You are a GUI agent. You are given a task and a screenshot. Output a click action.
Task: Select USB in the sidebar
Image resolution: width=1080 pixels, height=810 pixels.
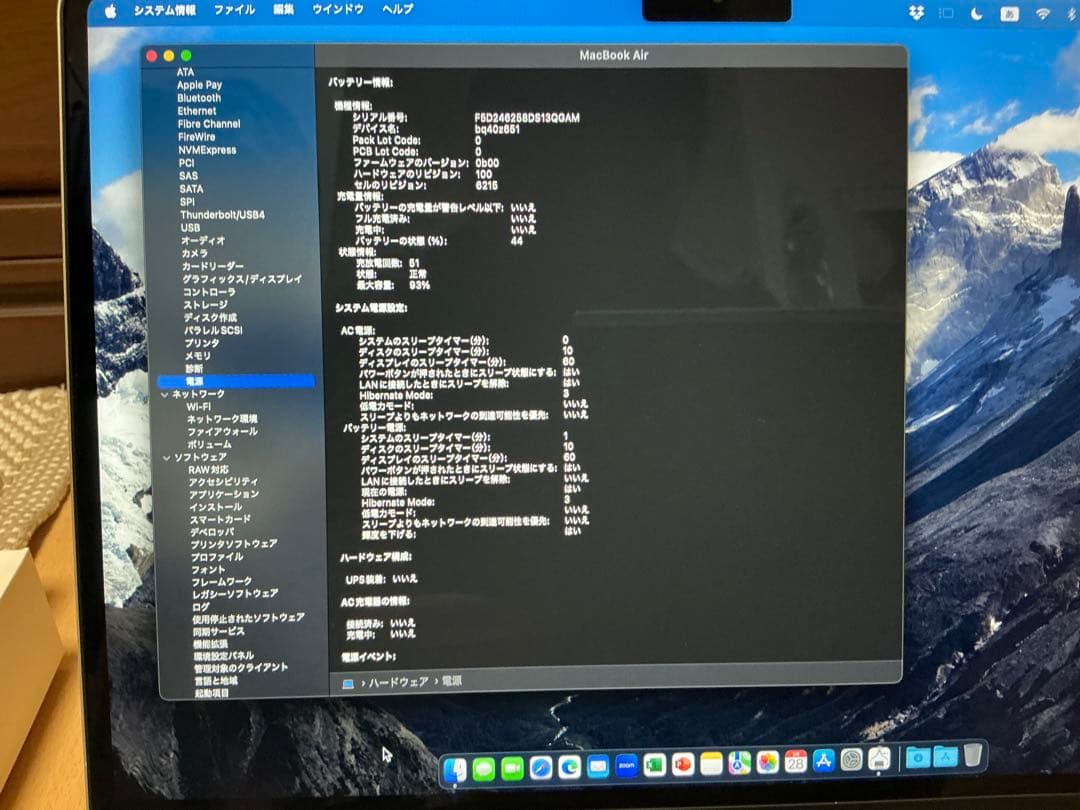click(x=190, y=227)
